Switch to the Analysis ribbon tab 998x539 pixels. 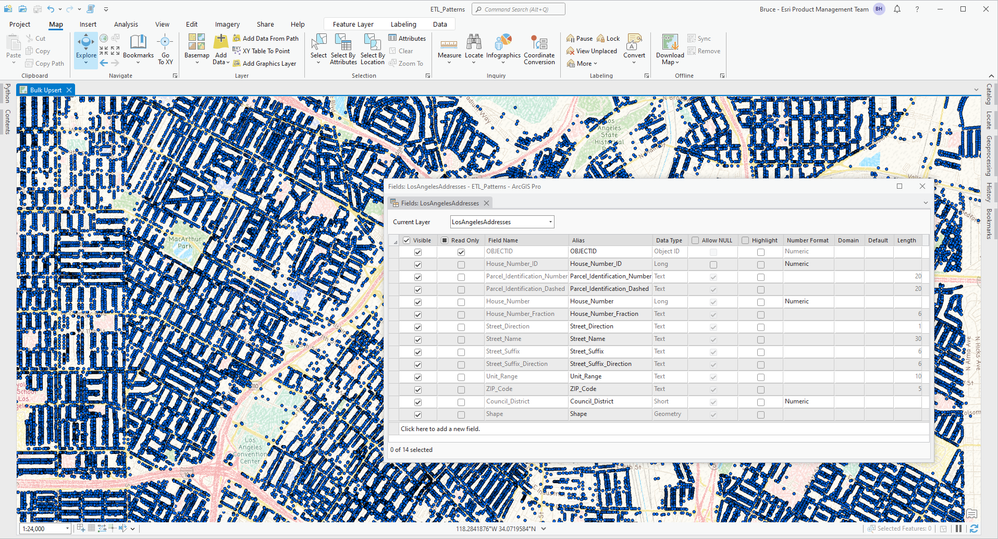(x=126, y=24)
